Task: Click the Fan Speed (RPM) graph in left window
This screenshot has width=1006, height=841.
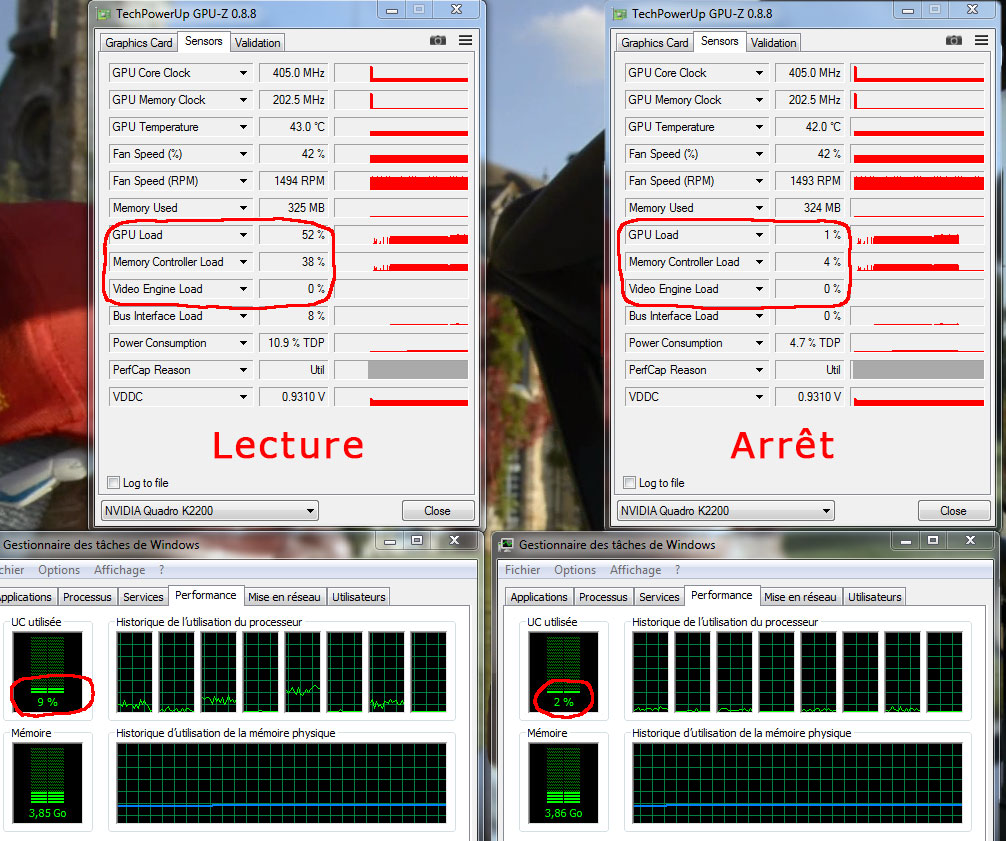Action: coord(418,181)
